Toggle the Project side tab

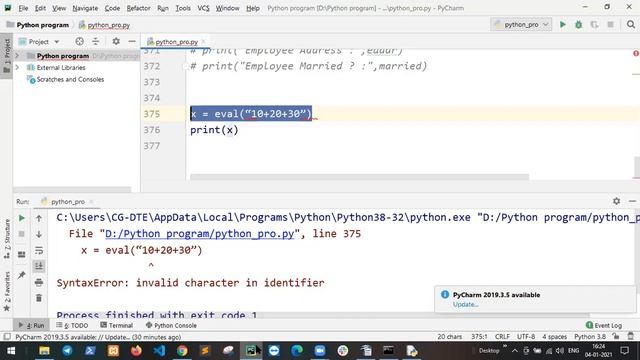point(7,56)
